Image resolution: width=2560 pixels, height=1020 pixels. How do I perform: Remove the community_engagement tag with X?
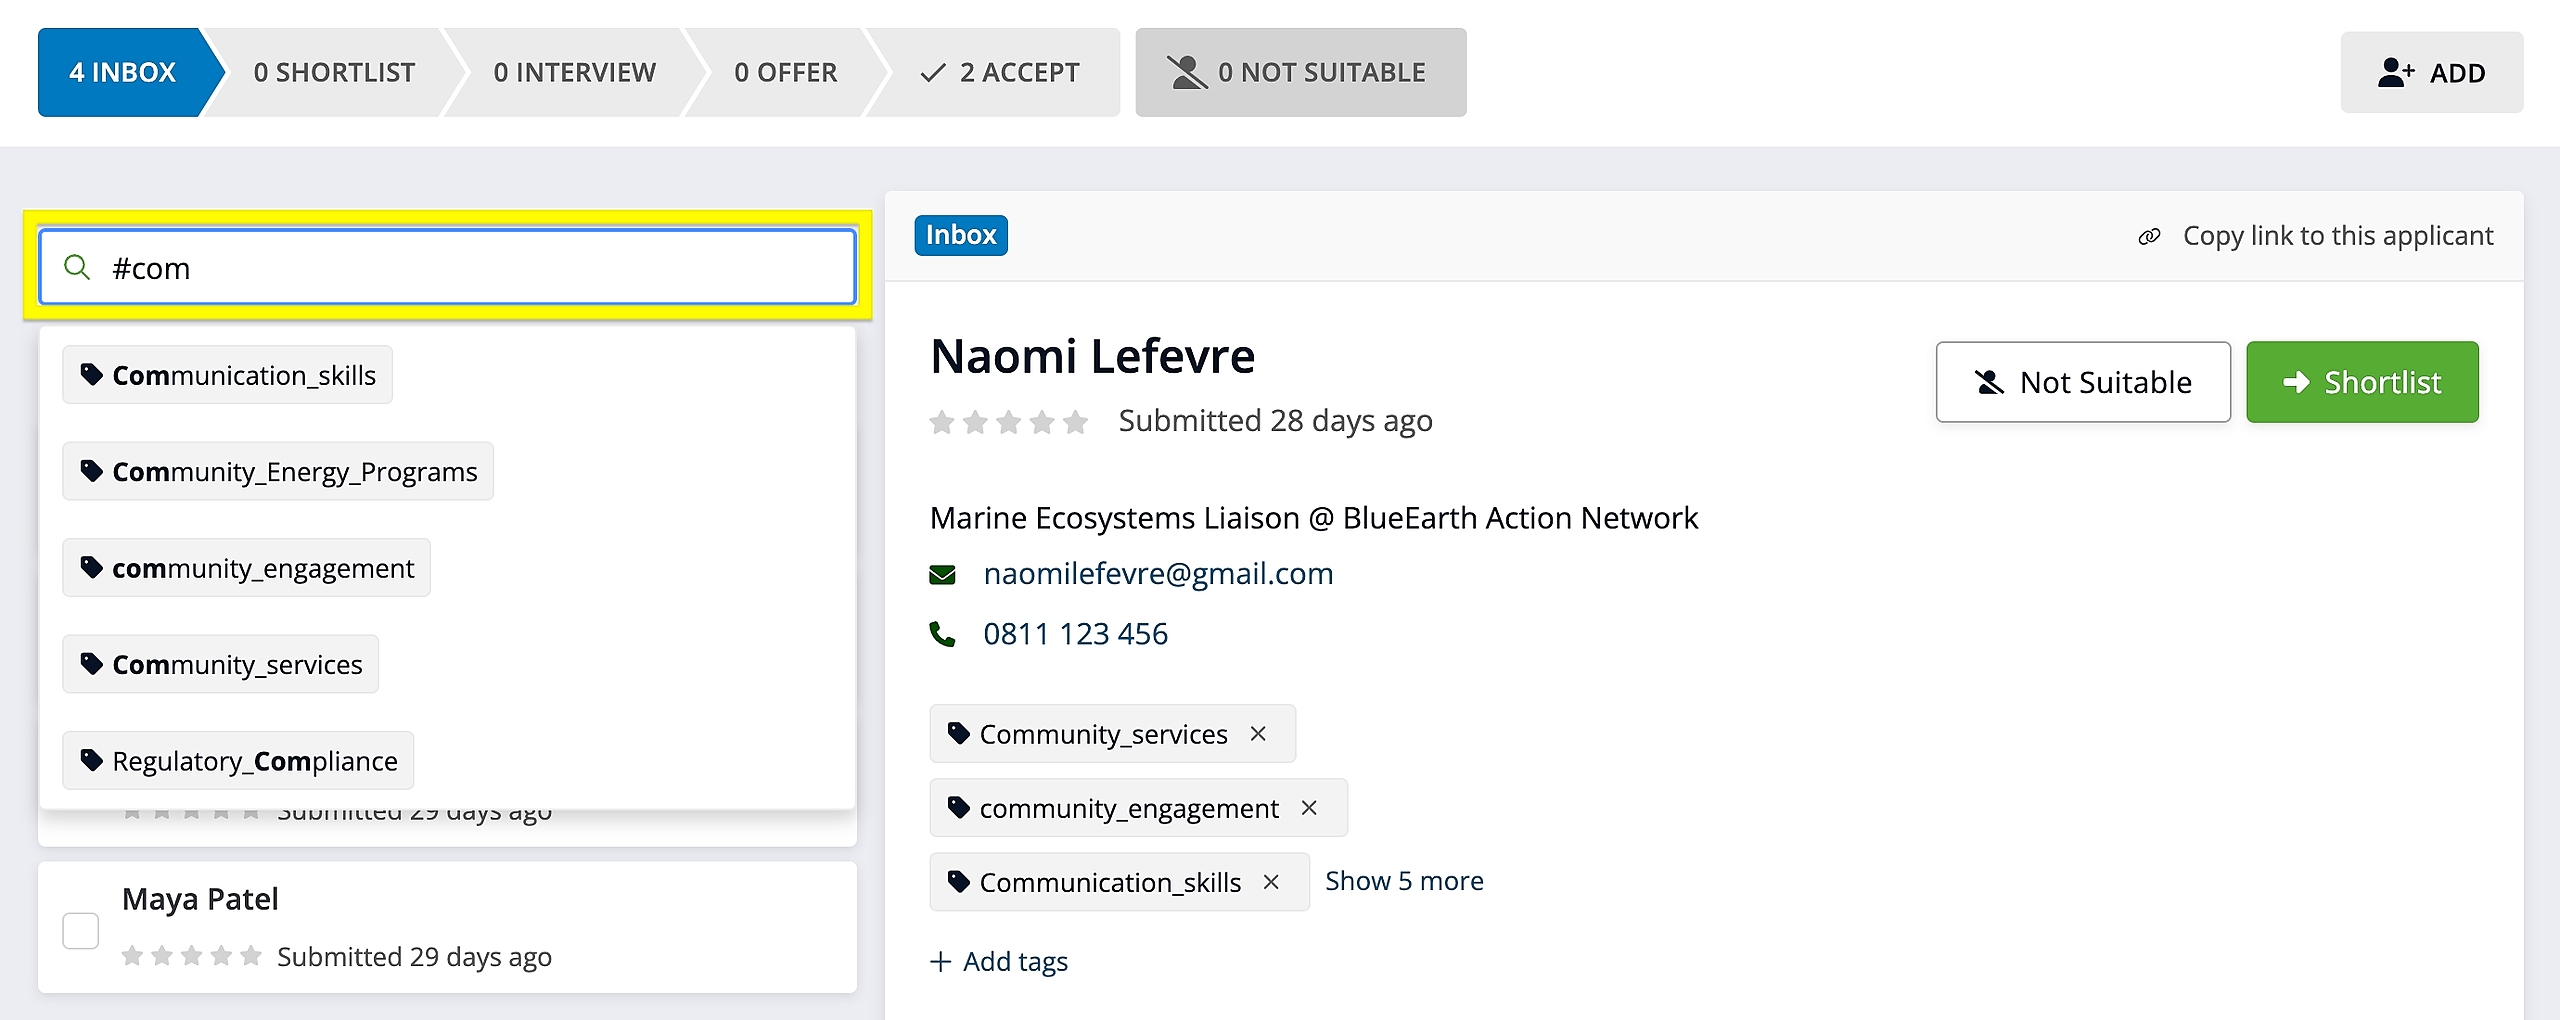coord(1309,808)
